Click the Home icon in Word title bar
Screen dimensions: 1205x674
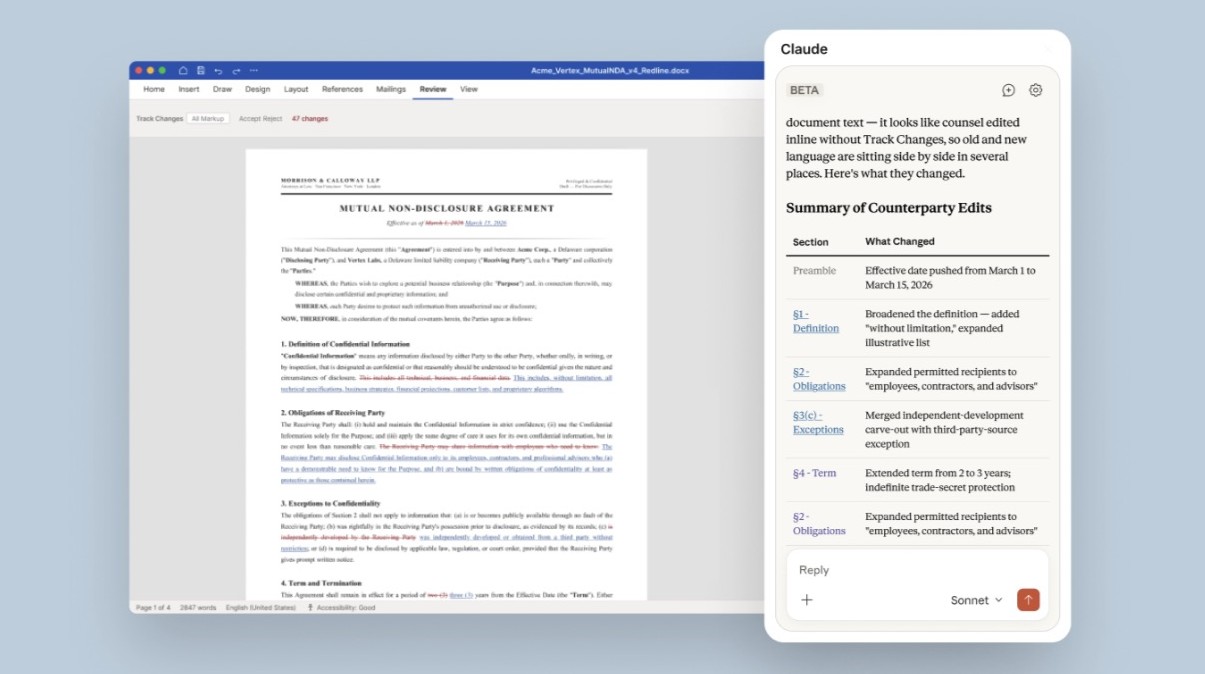(183, 71)
